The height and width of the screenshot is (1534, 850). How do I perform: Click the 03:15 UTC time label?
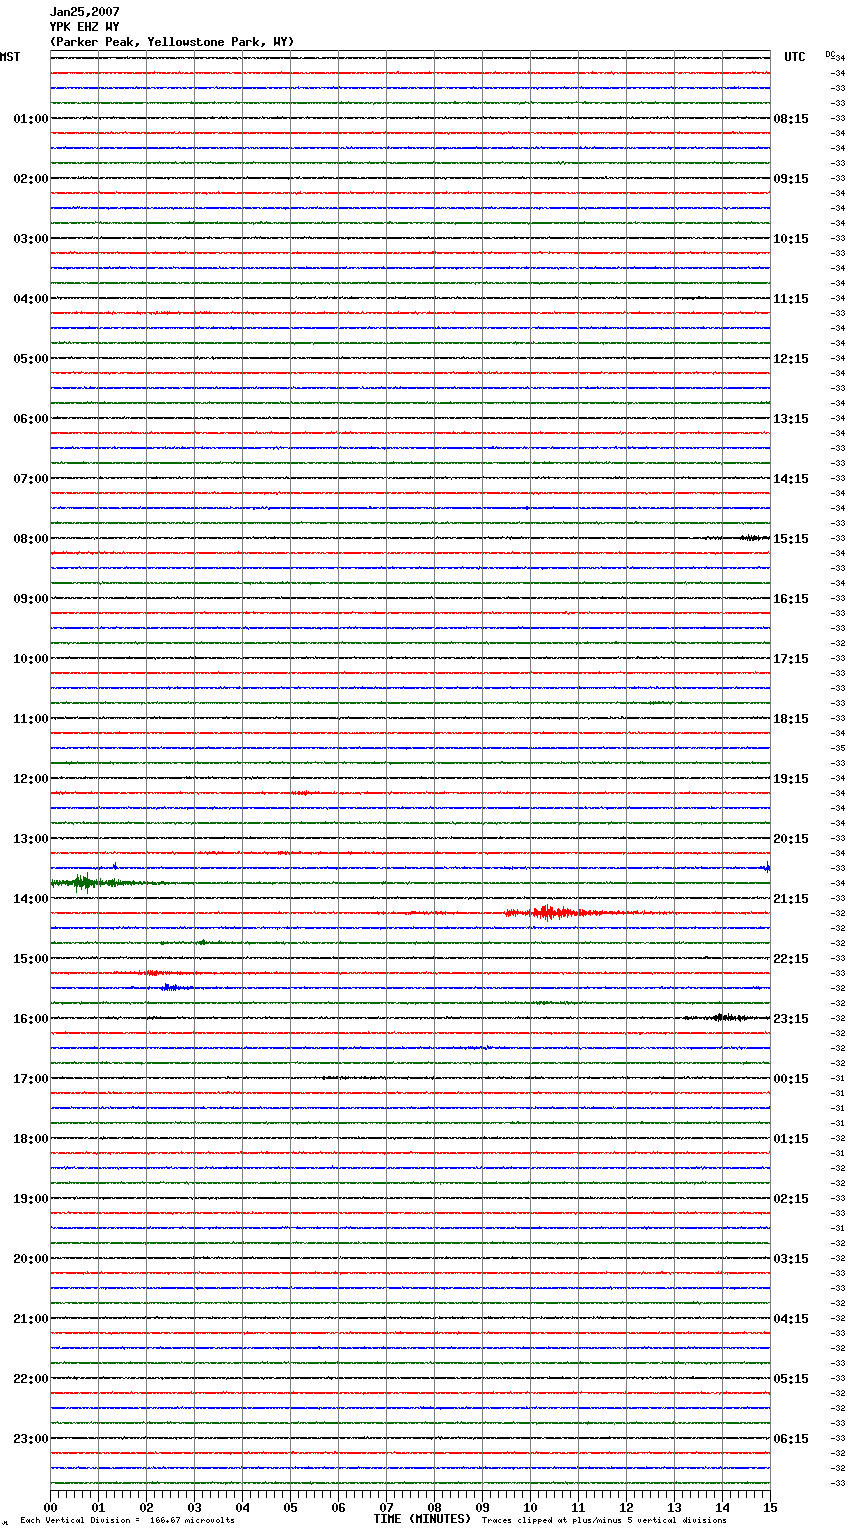click(x=791, y=1259)
